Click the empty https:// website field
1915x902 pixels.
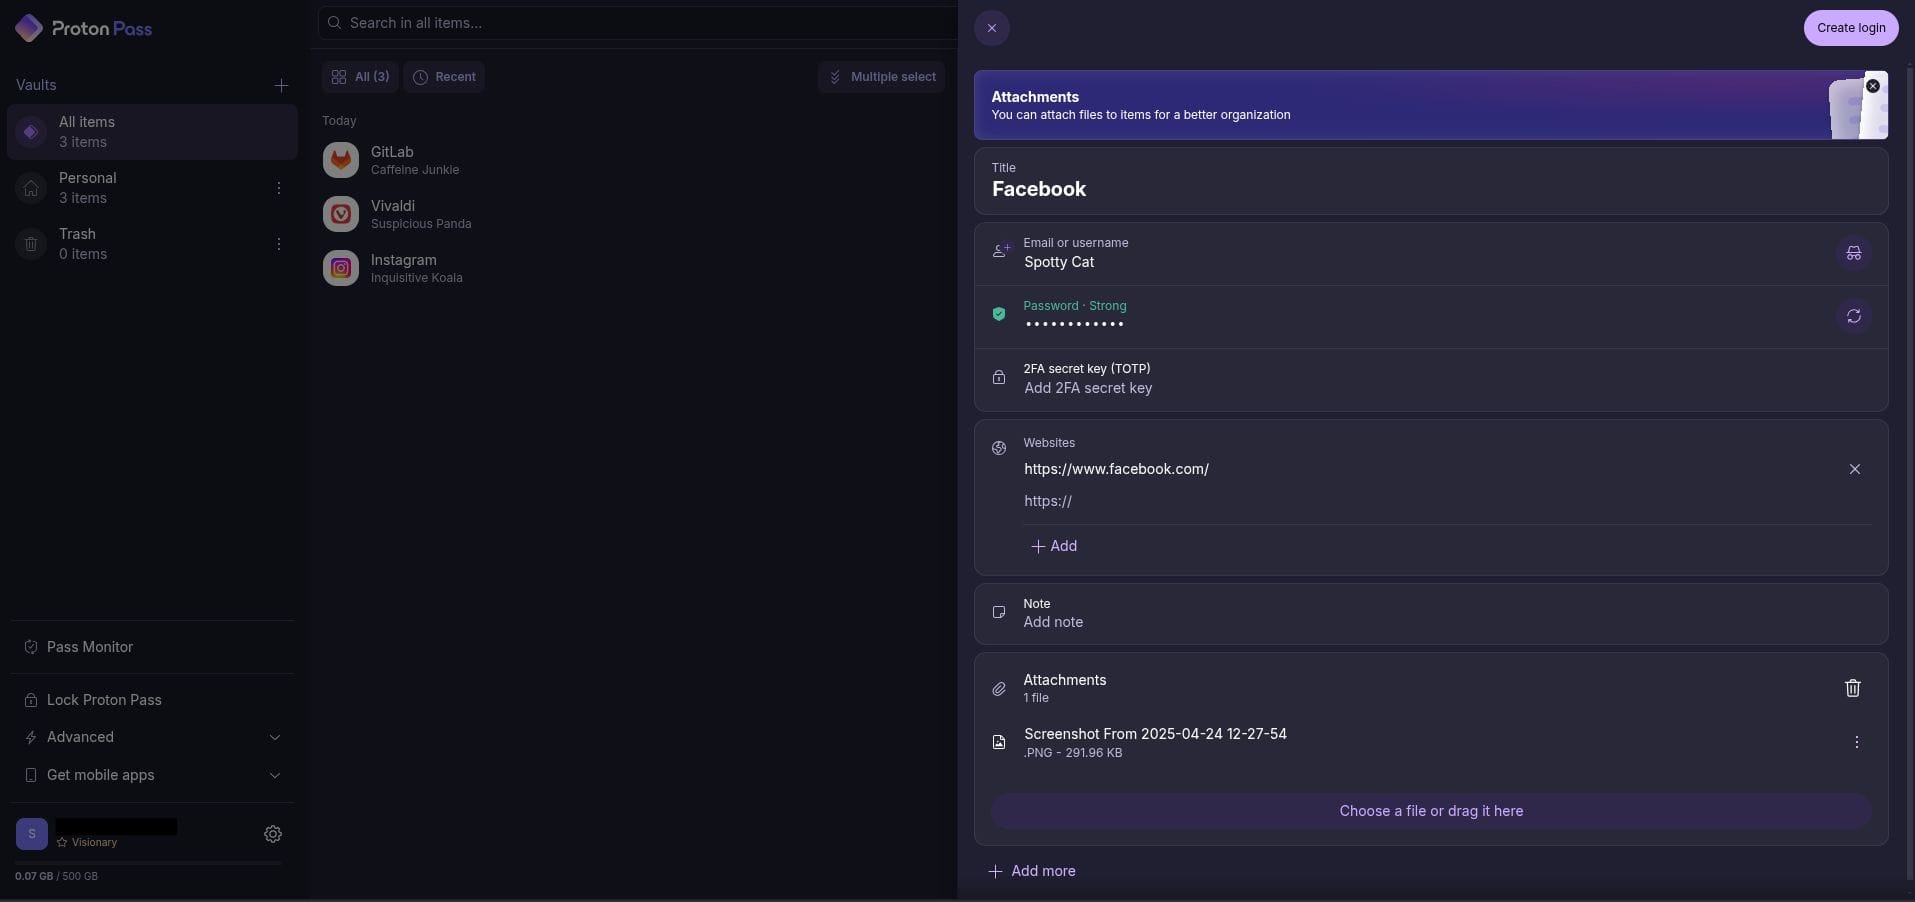[1447, 501]
